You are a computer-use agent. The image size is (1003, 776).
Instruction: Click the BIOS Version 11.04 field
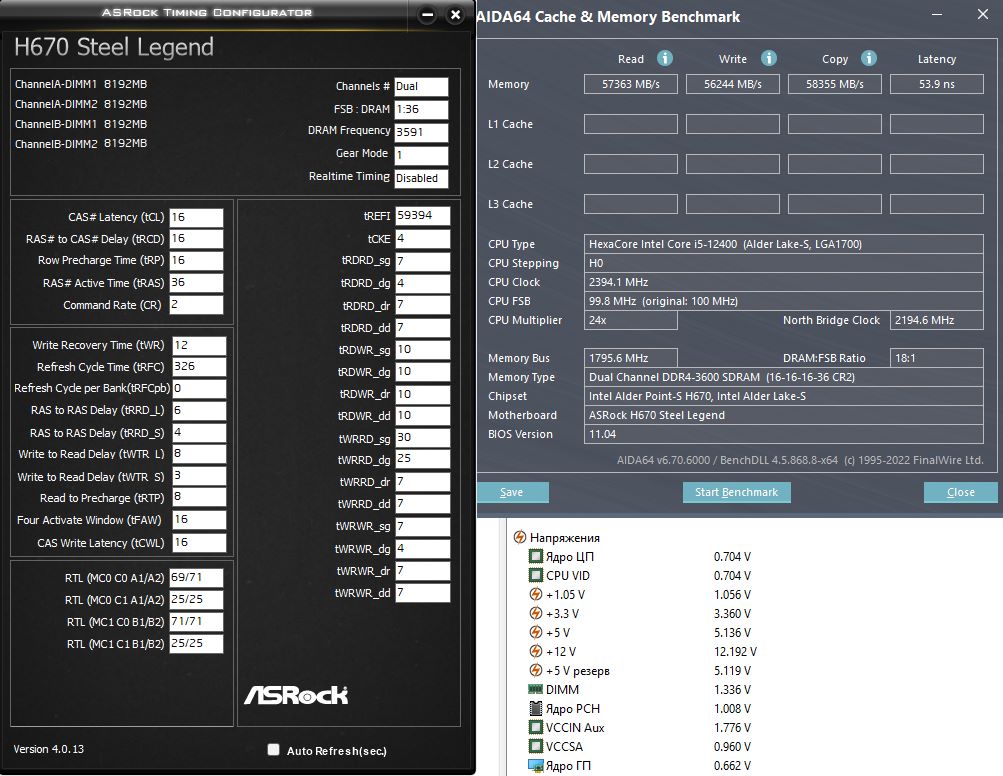click(784, 434)
